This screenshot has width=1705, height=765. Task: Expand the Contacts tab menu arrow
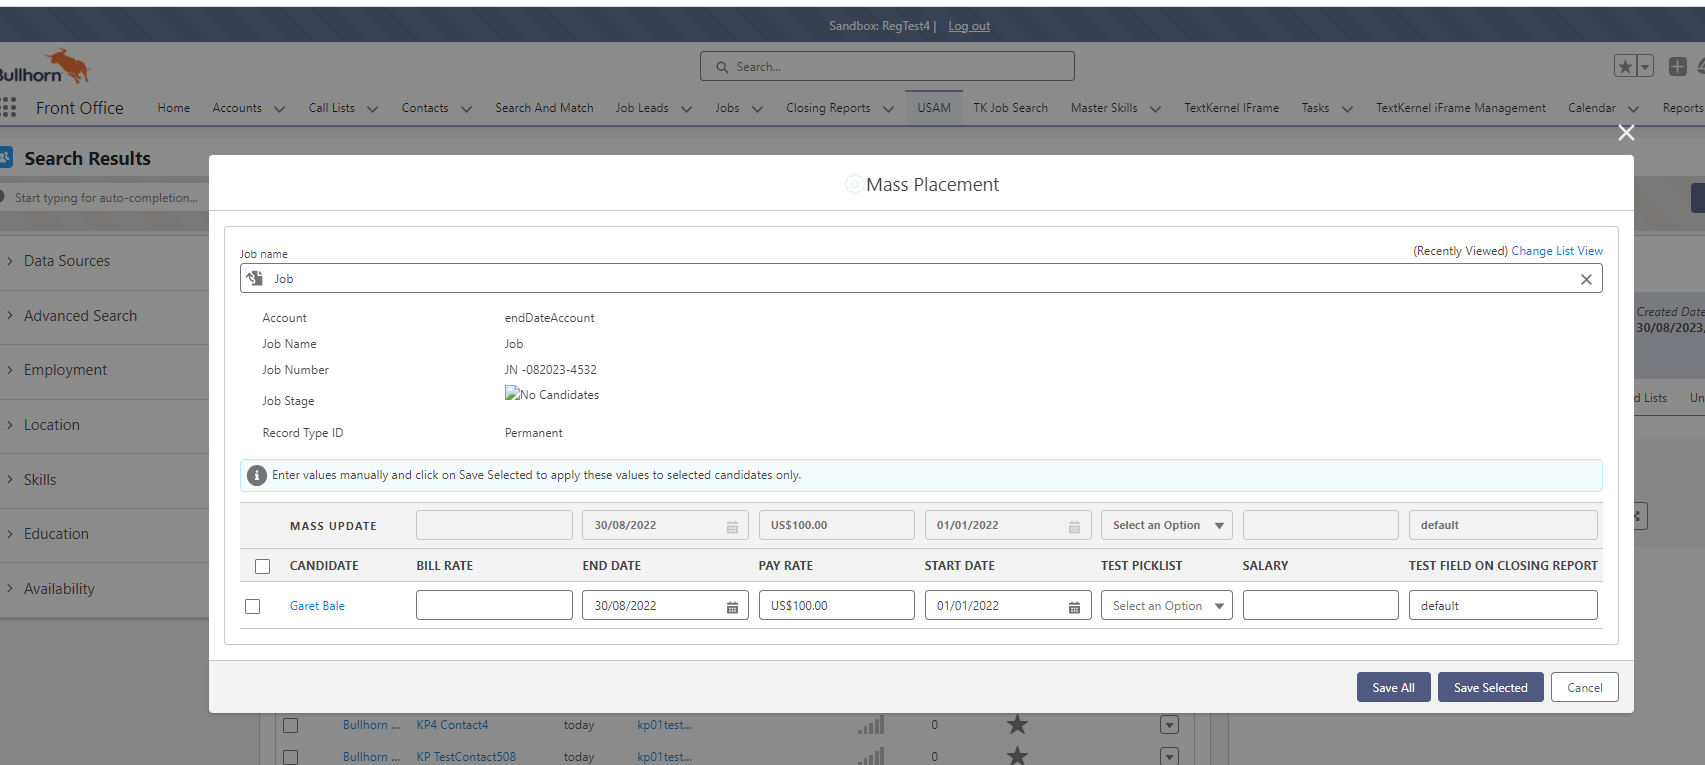(x=466, y=109)
